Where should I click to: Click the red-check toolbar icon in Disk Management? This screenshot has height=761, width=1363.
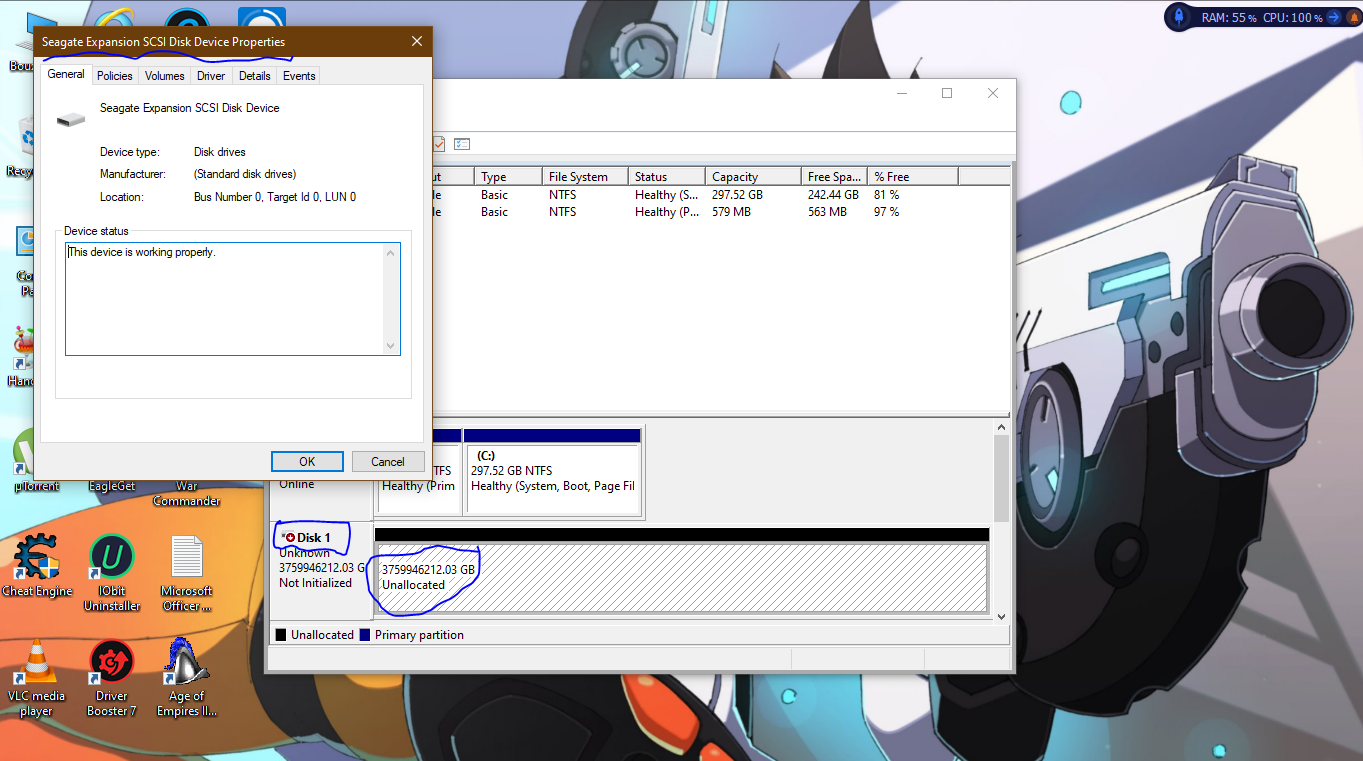[x=439, y=144]
